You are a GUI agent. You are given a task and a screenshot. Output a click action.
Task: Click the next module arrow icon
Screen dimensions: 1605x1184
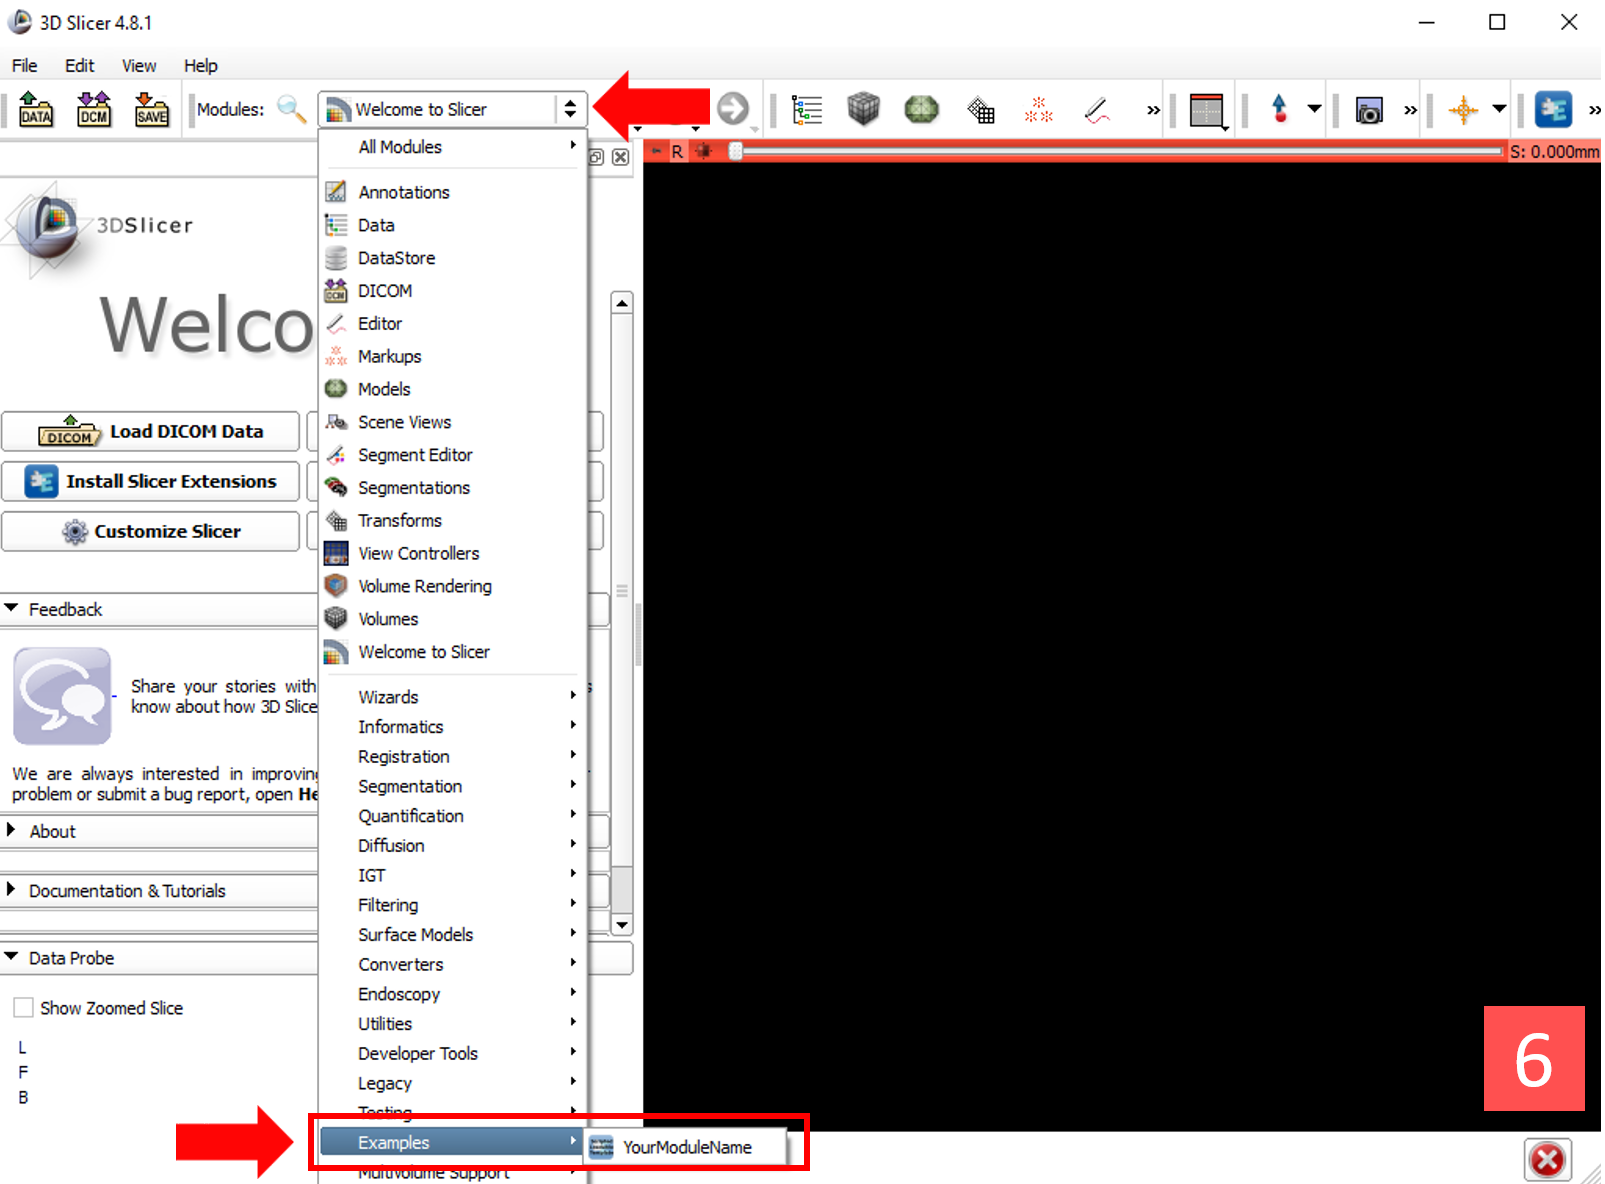(733, 108)
